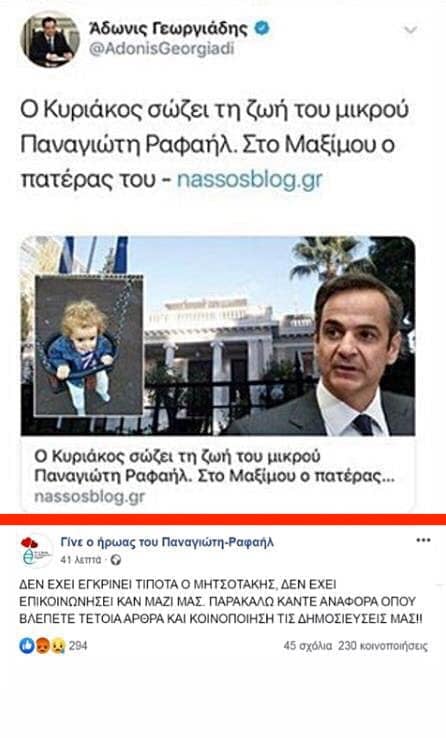Open the @AdonisGeorgiadi handle
The height and width of the screenshot is (738, 446).
[162, 49]
